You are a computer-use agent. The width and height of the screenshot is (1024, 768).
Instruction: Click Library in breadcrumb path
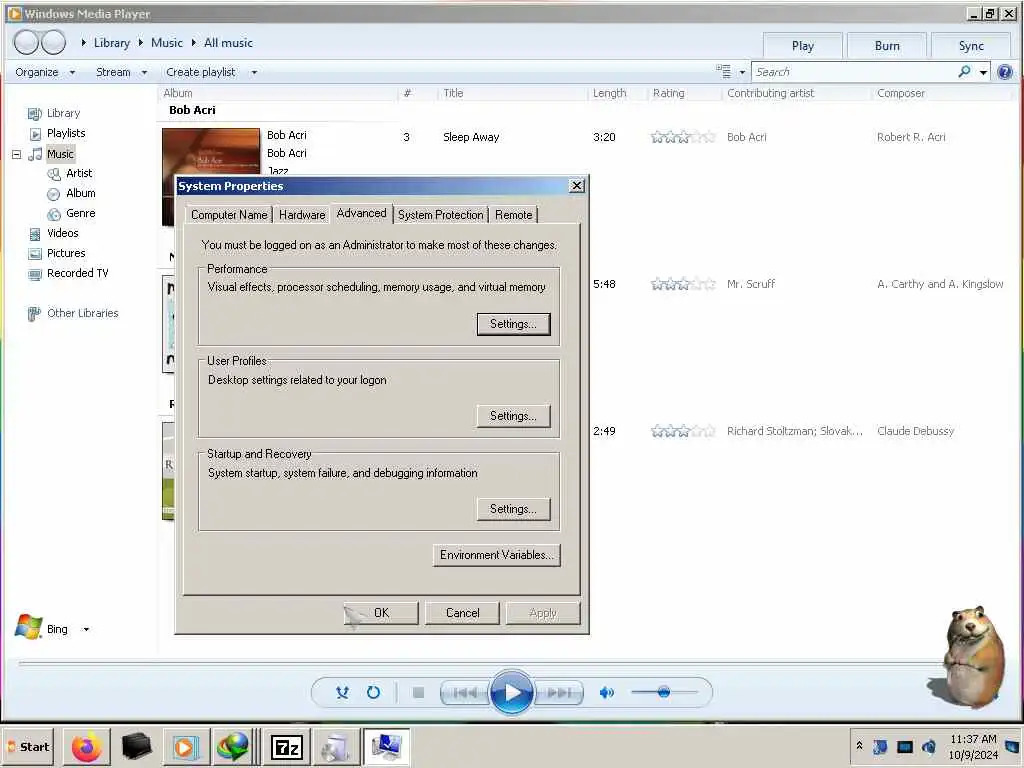click(x=112, y=43)
